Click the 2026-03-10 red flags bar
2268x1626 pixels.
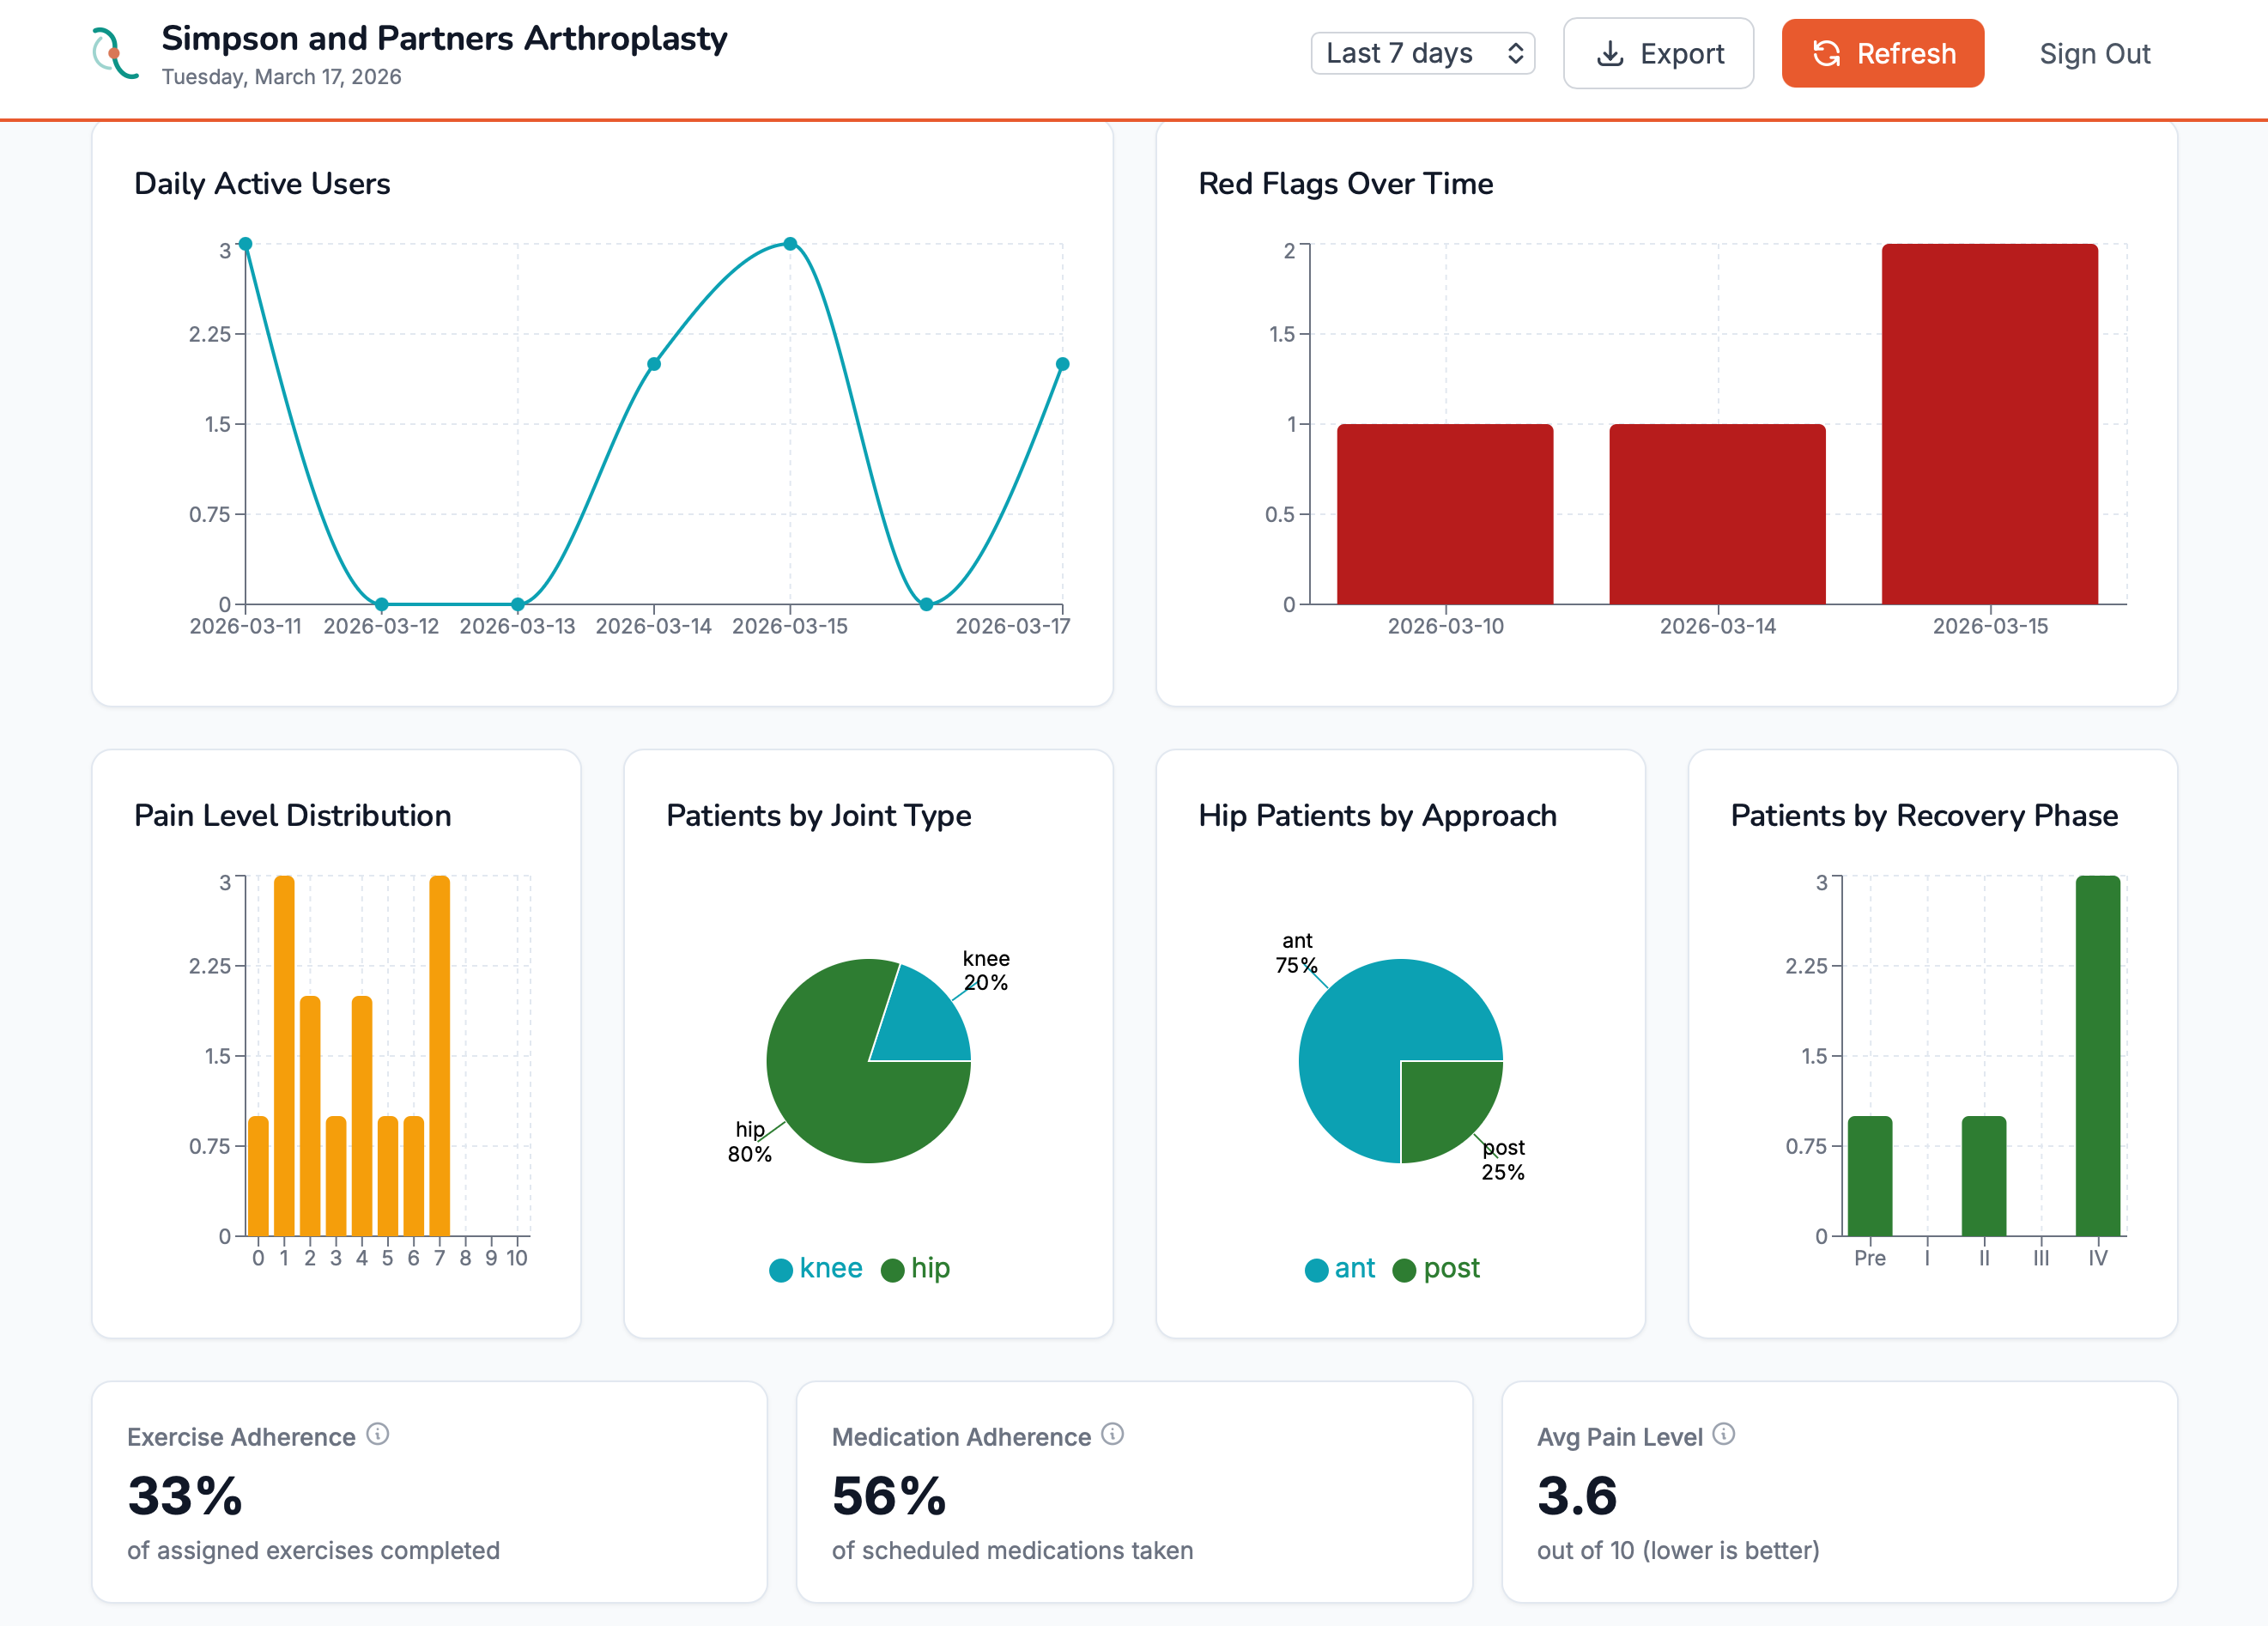pos(1445,514)
